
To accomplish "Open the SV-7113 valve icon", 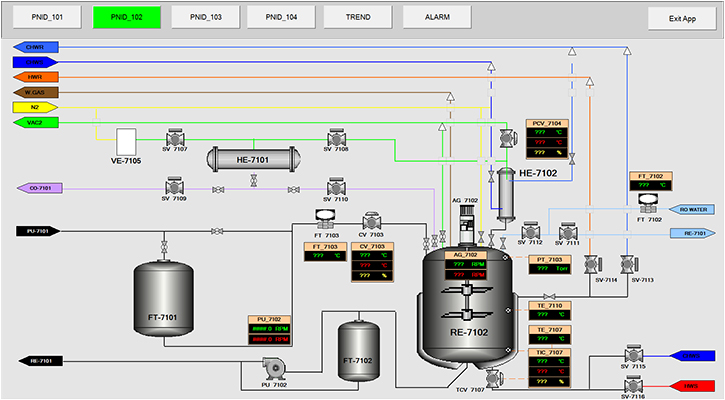I will pos(629,265).
